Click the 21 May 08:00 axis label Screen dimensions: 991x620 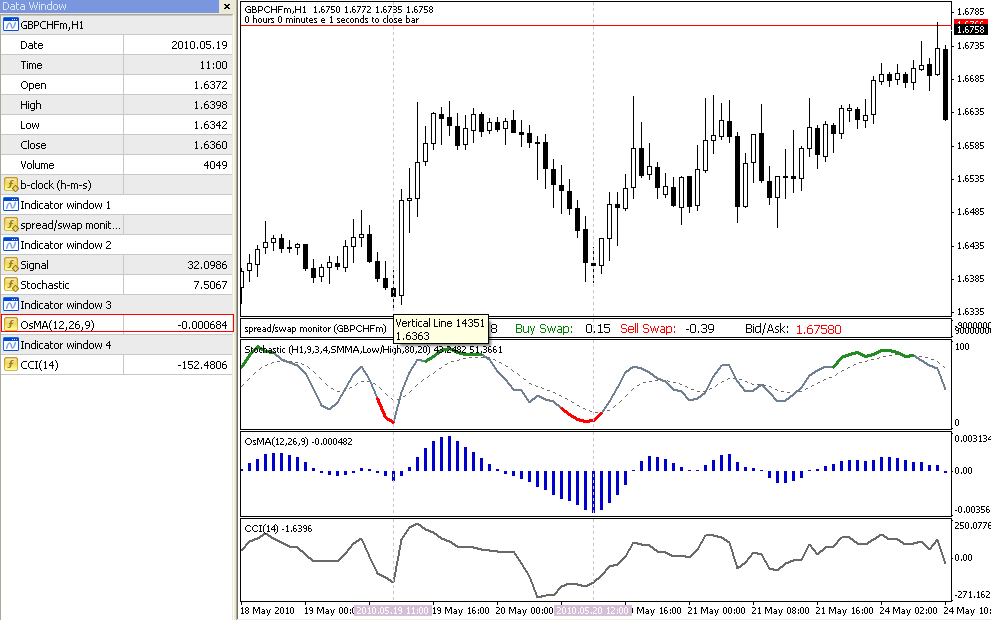[x=779, y=611]
